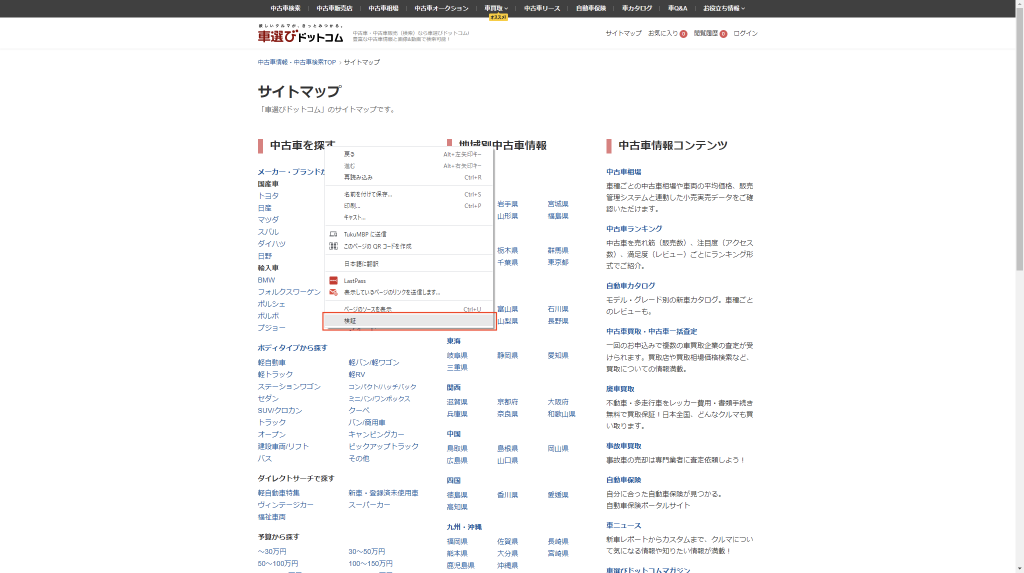The height and width of the screenshot is (573, 1024).
Task: Choose ページのソースを表示 from context menu
Action: tap(409, 310)
